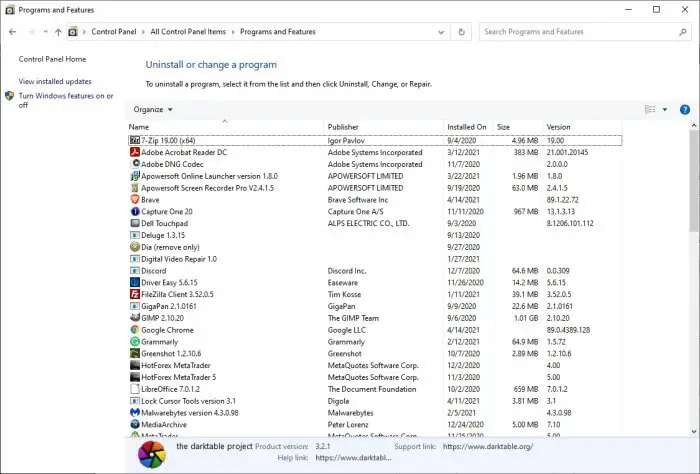This screenshot has height=474, width=700.
Task: Click publisher The Document Foundation
Action: coord(372,389)
